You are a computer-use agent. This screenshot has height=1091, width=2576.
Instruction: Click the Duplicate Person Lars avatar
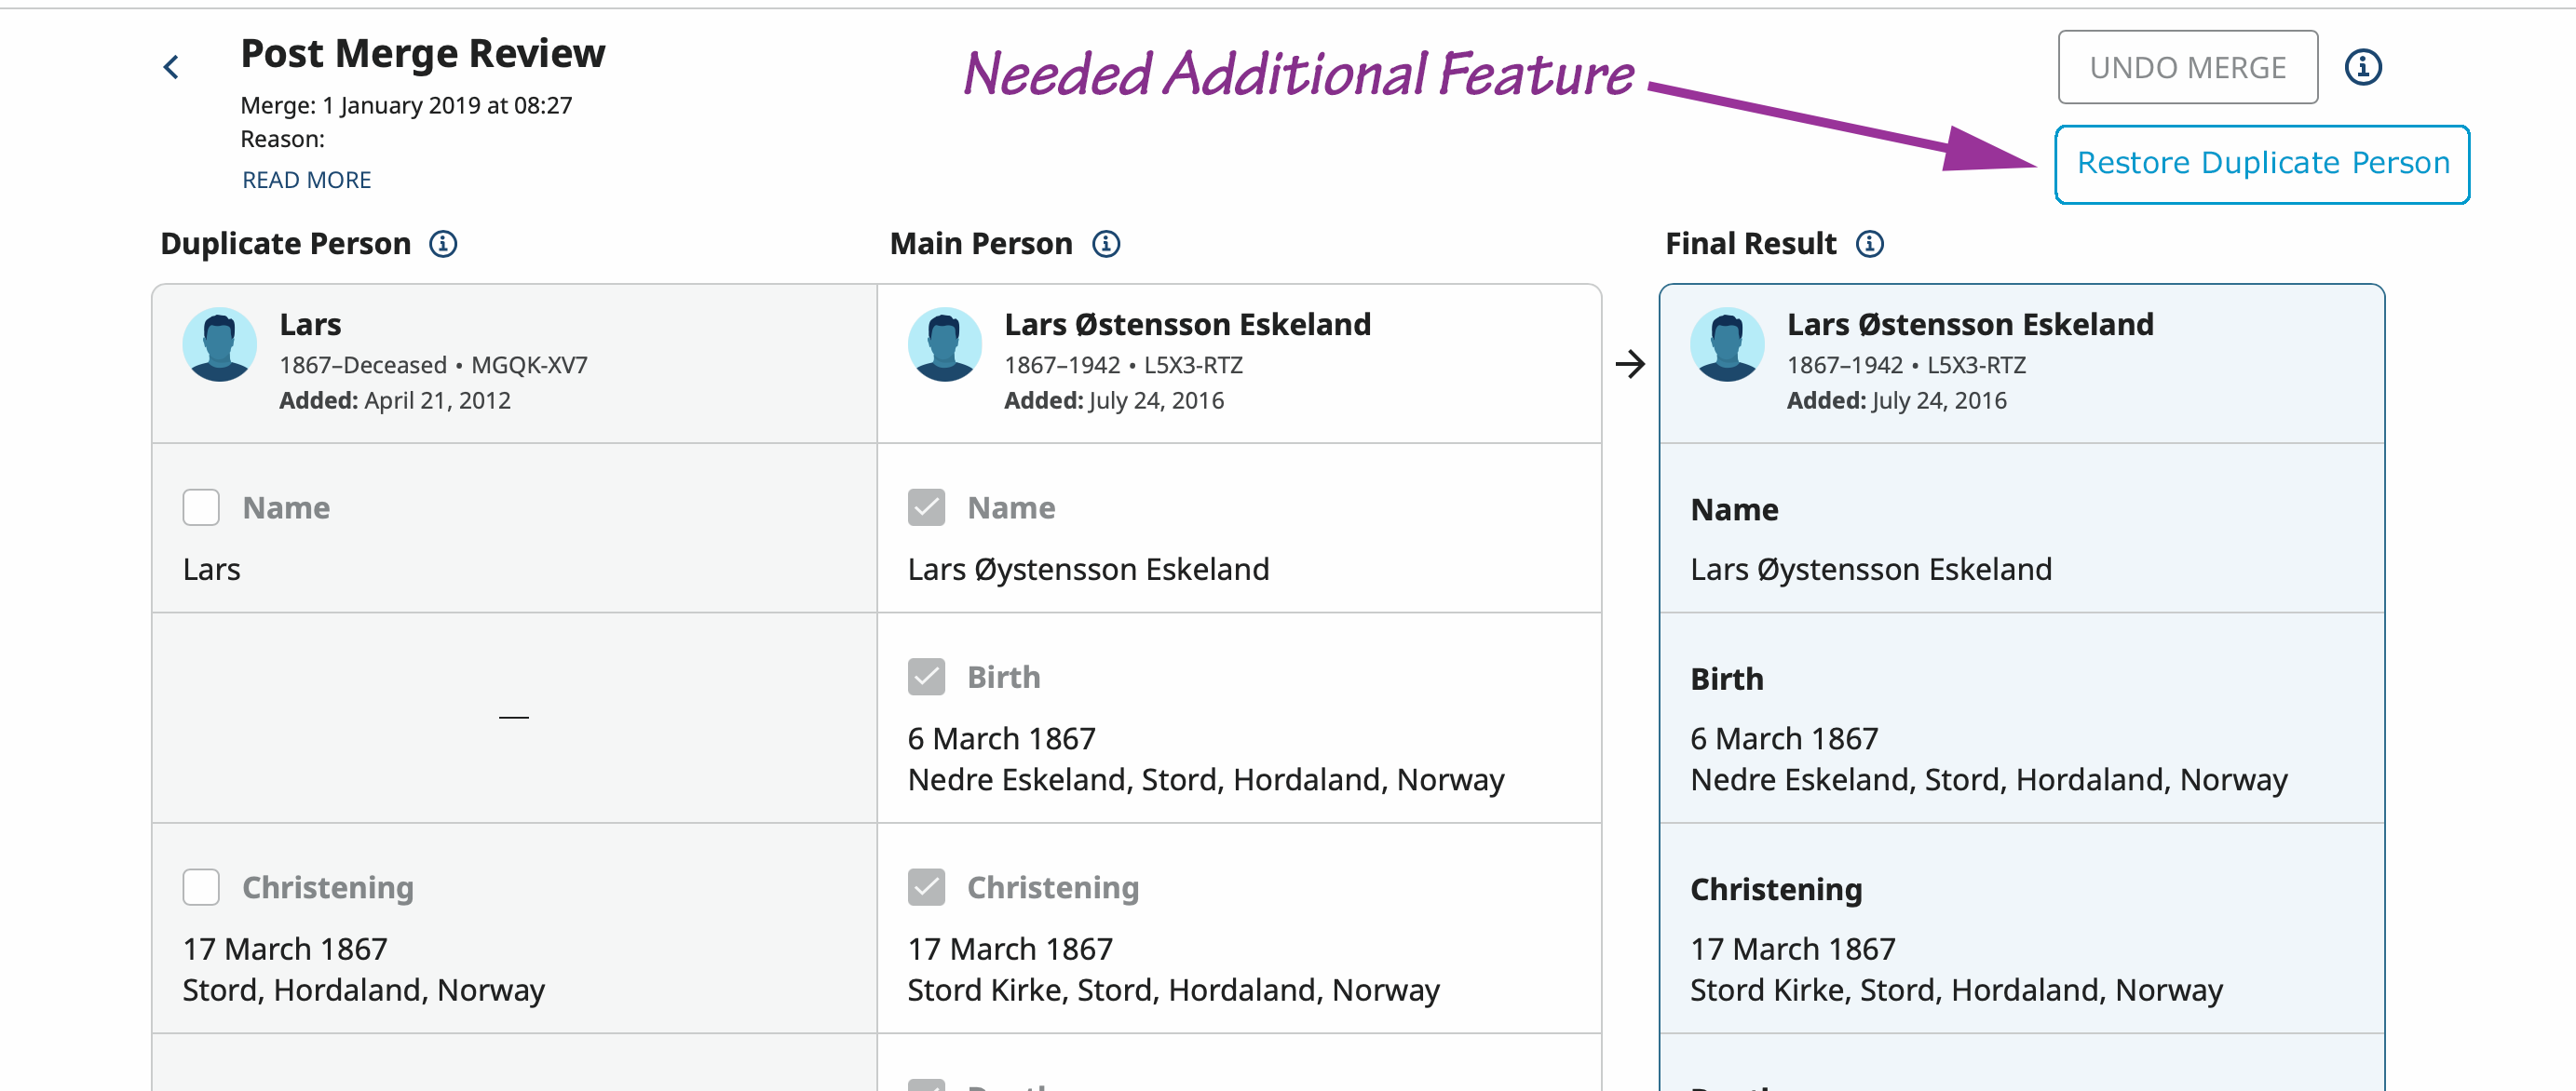[220, 344]
